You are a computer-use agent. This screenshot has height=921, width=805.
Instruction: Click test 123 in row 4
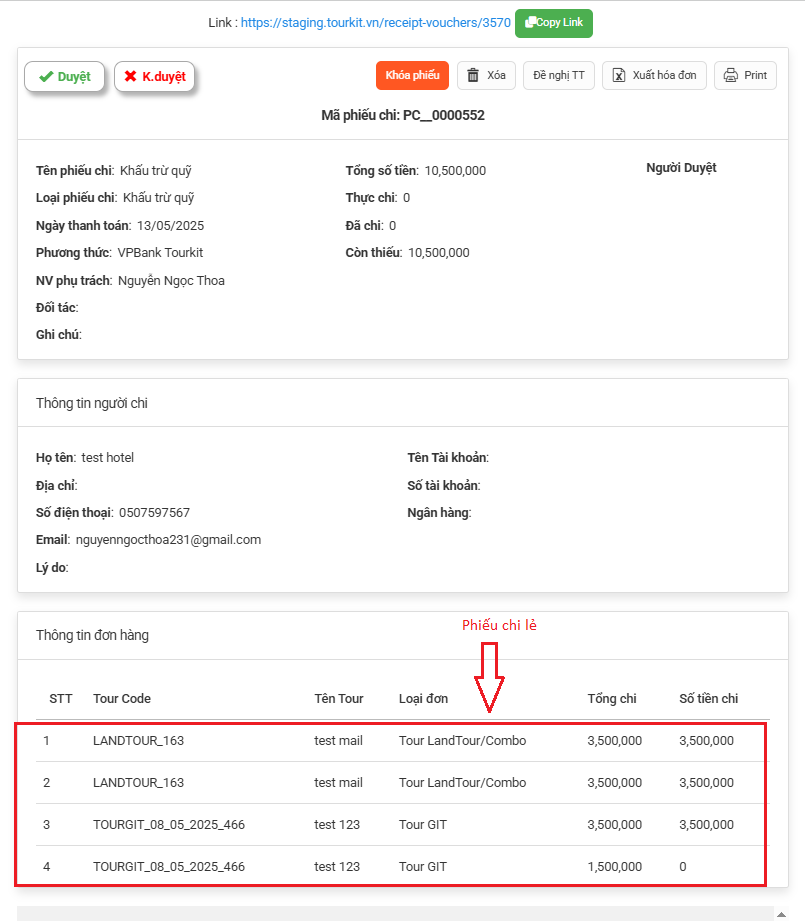click(x=337, y=867)
